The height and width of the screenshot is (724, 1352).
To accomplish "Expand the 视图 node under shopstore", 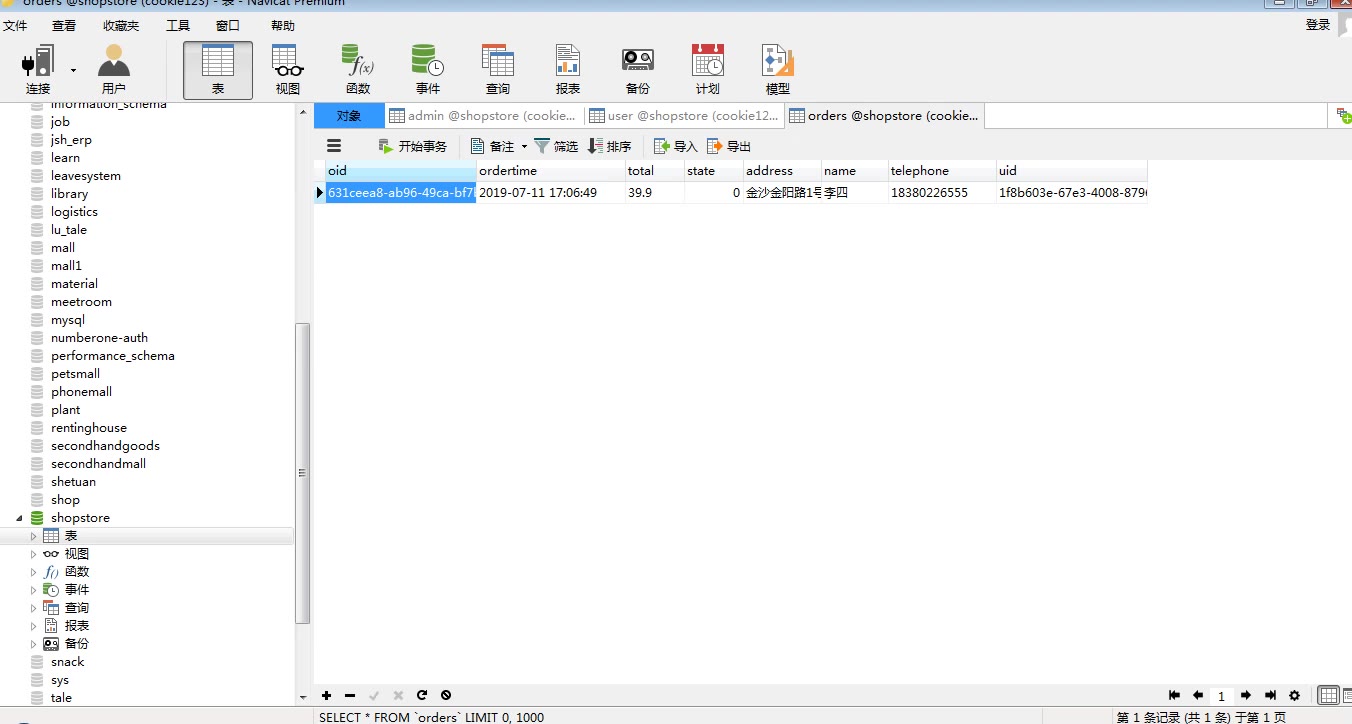I will tap(33, 554).
